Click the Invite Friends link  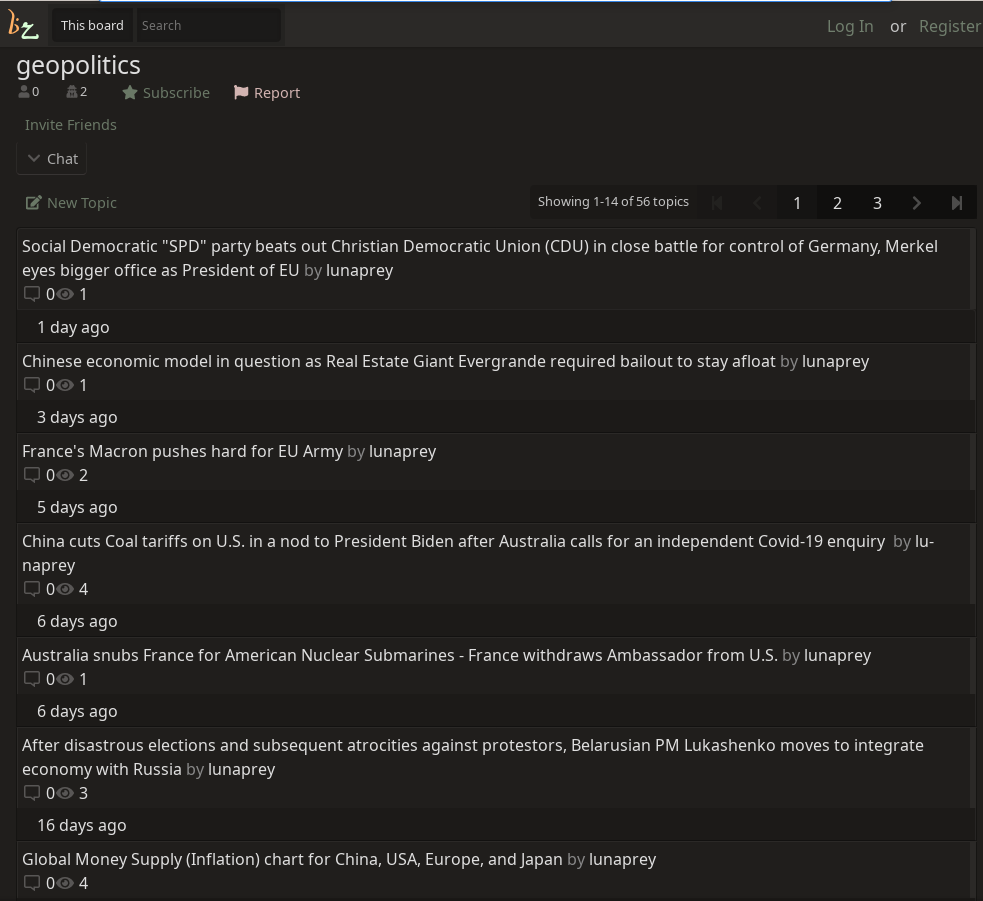71,125
